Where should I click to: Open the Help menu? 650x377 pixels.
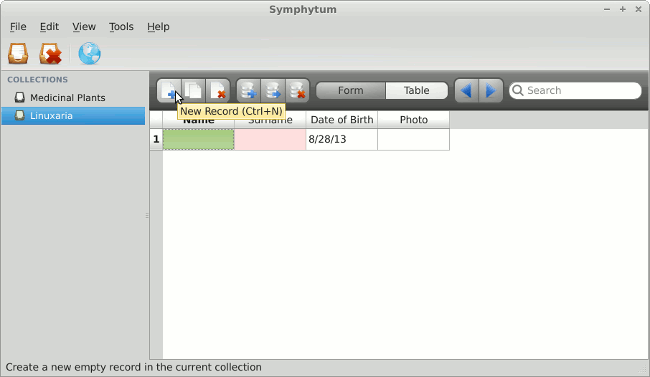[x=158, y=27]
